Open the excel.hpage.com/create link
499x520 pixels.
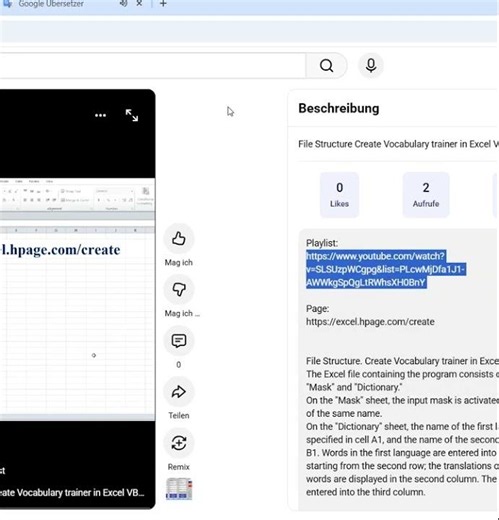(370, 322)
